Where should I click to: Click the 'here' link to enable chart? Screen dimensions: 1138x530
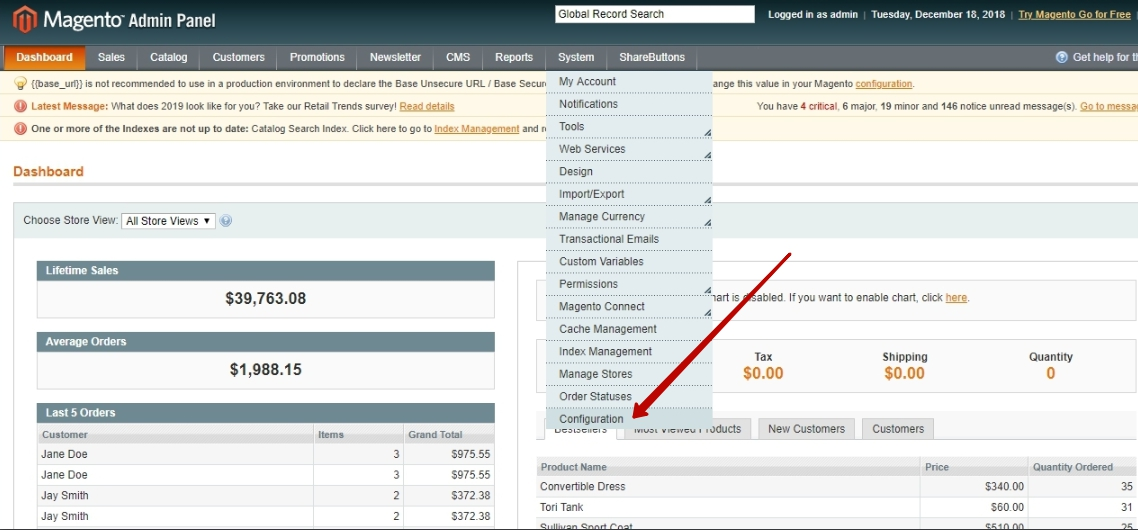[x=956, y=298]
